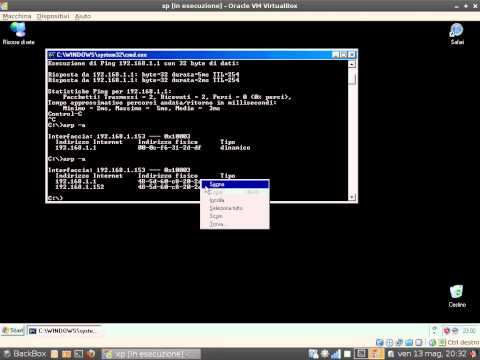
Task: Click the Pacchetti: Trasmessi = 2 line
Action: (x=177, y=97)
